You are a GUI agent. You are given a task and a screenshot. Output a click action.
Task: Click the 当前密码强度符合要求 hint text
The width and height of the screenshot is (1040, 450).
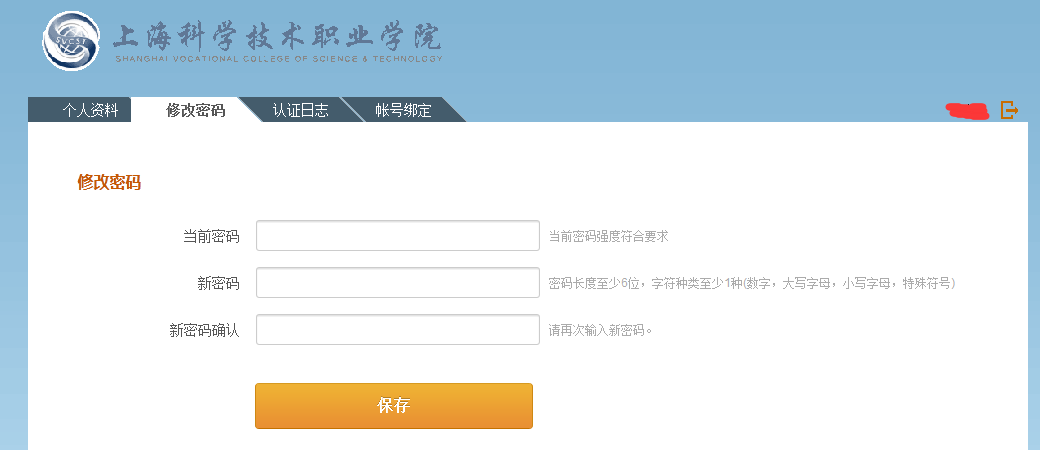tap(608, 237)
